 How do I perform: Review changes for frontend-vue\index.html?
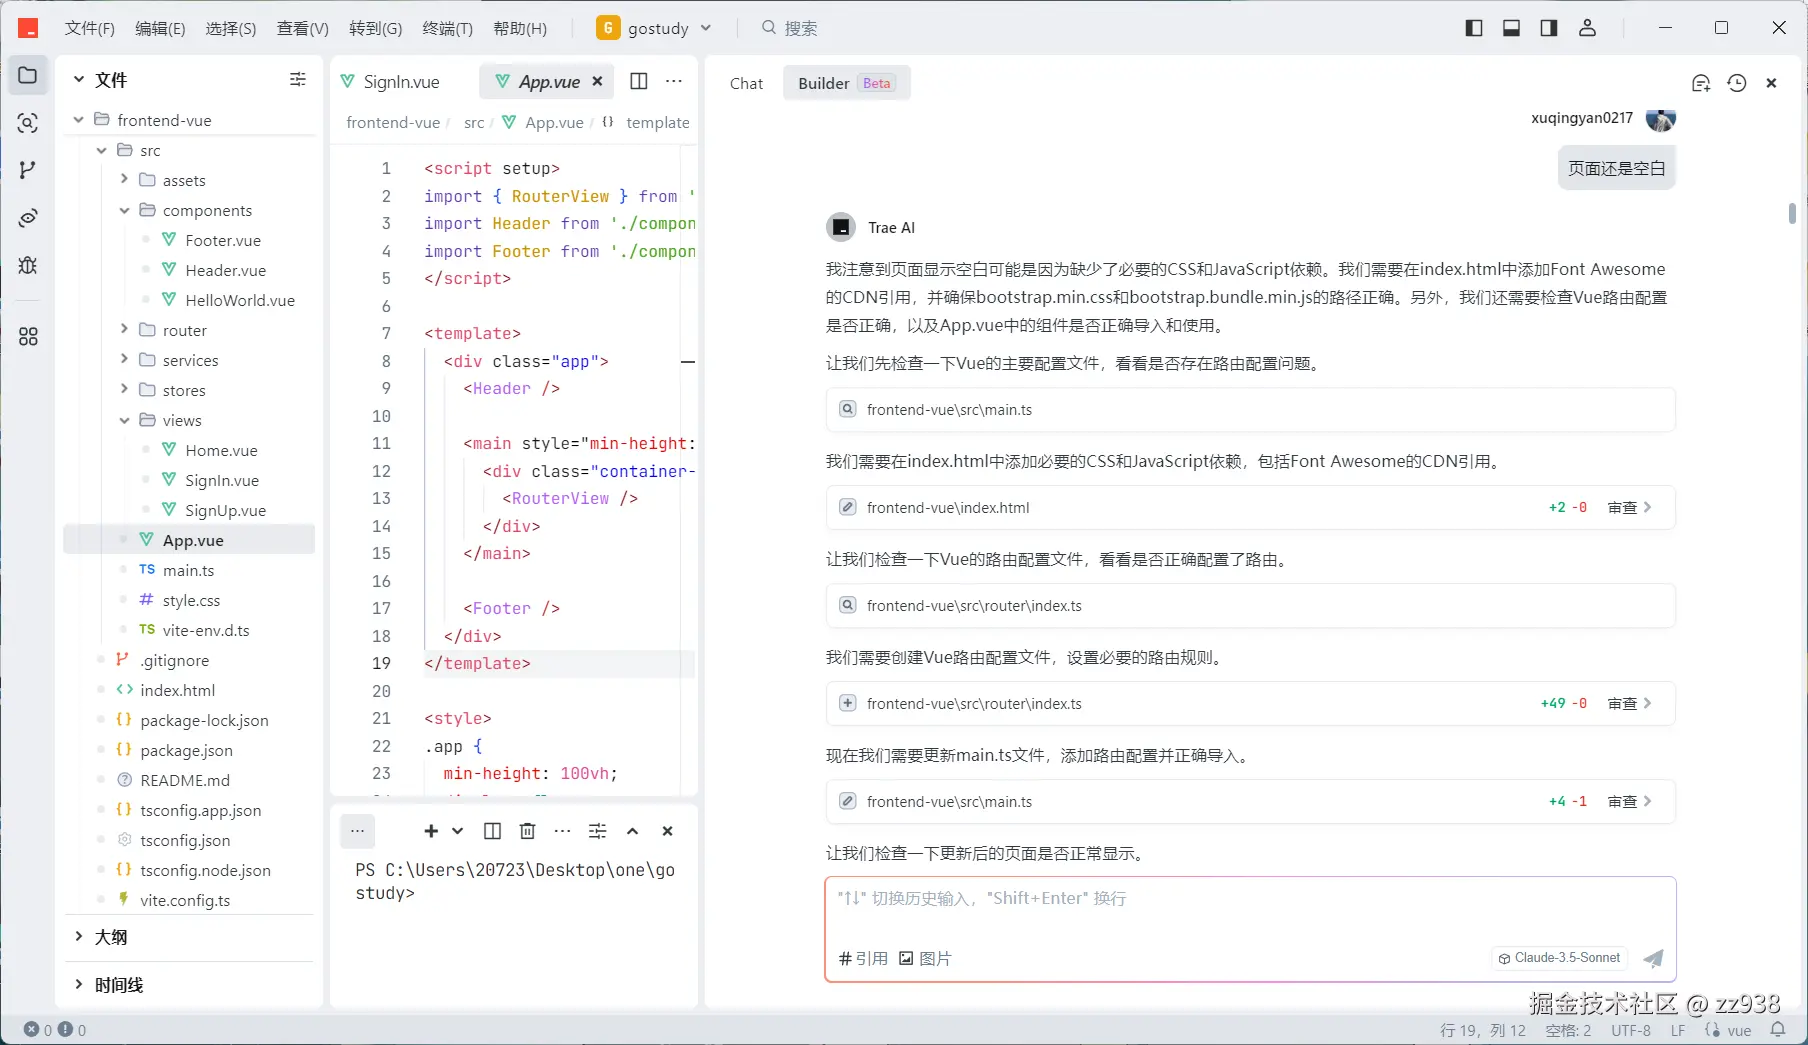pyautogui.click(x=1629, y=507)
